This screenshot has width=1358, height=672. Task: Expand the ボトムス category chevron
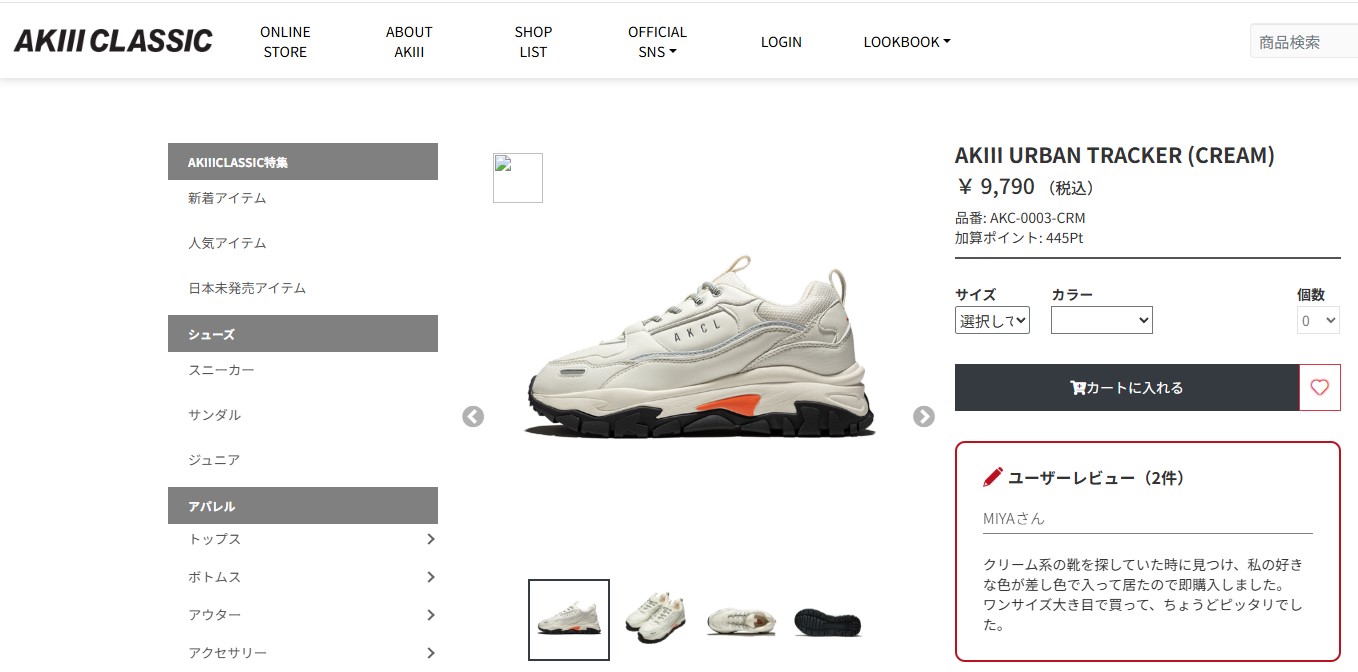click(431, 577)
